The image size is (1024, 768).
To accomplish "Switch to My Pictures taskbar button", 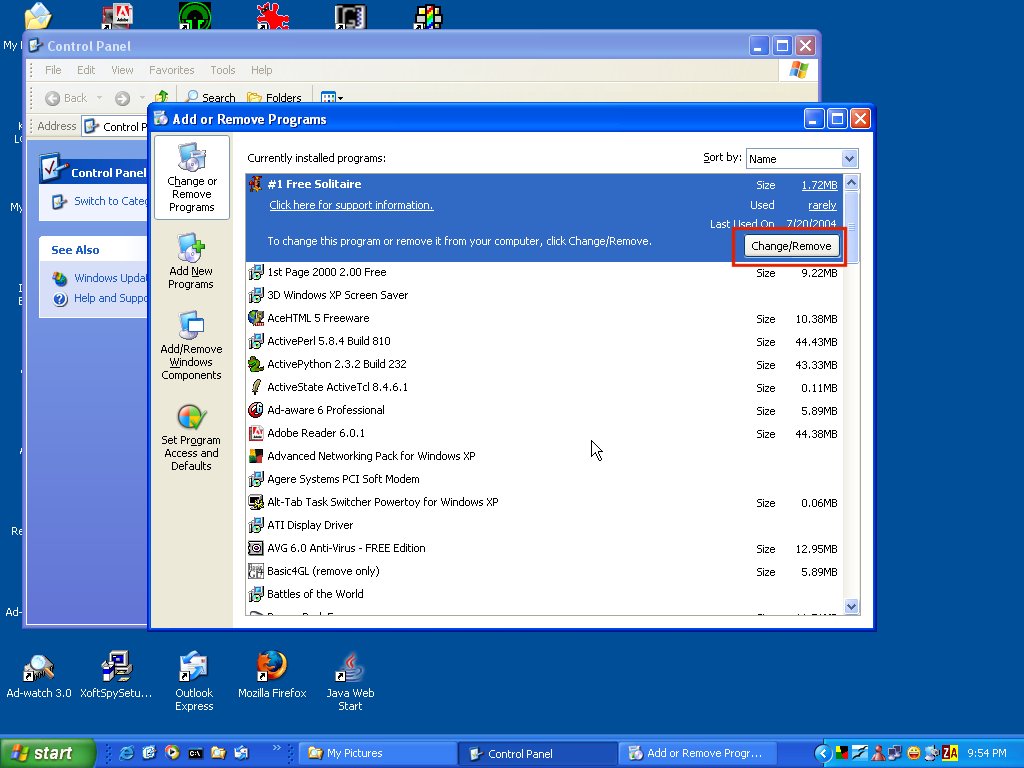I will [376, 753].
